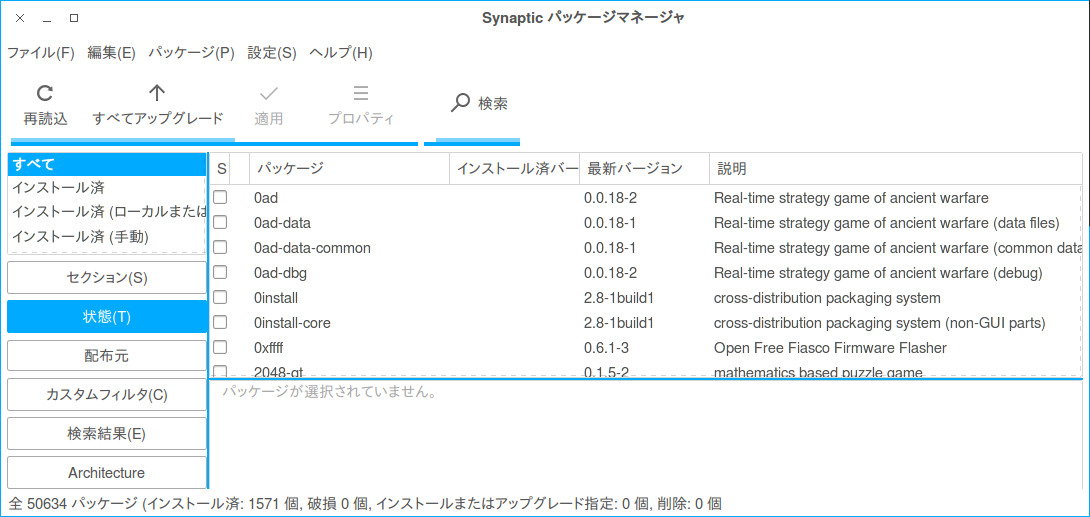This screenshot has width=1090, height=517.
Task: Open the パッケージ(P) menu
Action: (x=192, y=54)
